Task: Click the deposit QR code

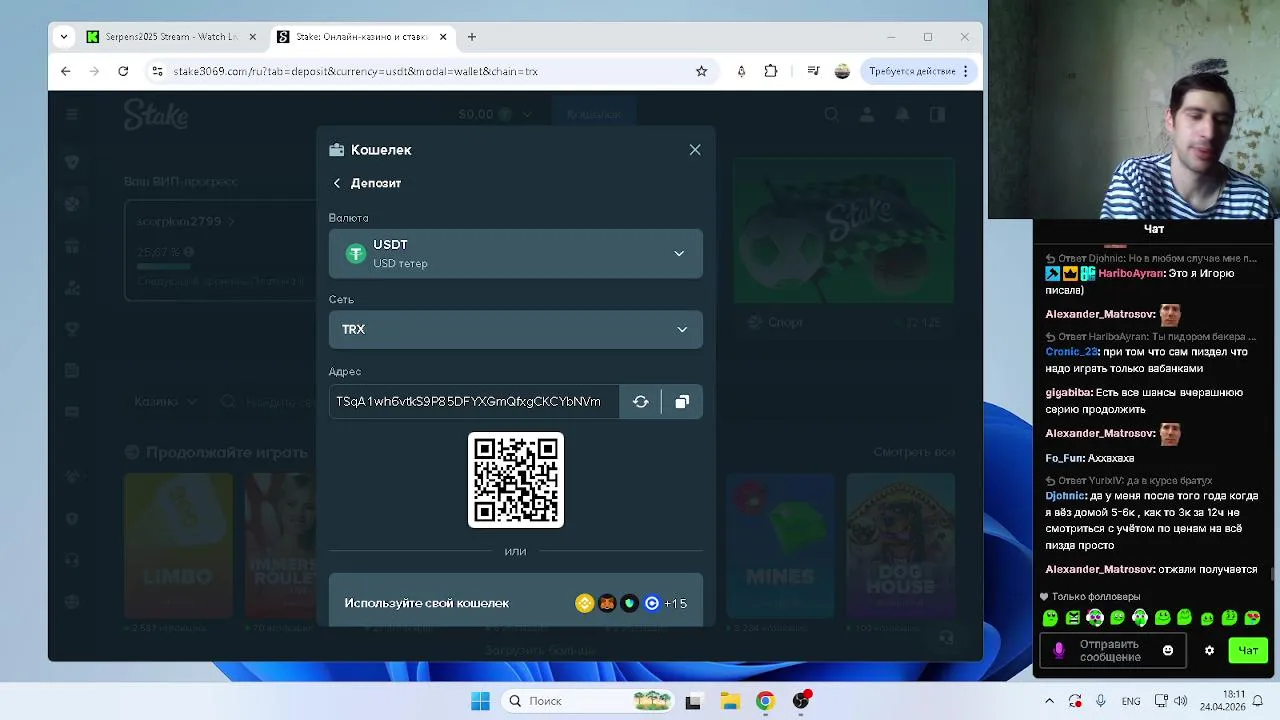Action: tap(516, 480)
